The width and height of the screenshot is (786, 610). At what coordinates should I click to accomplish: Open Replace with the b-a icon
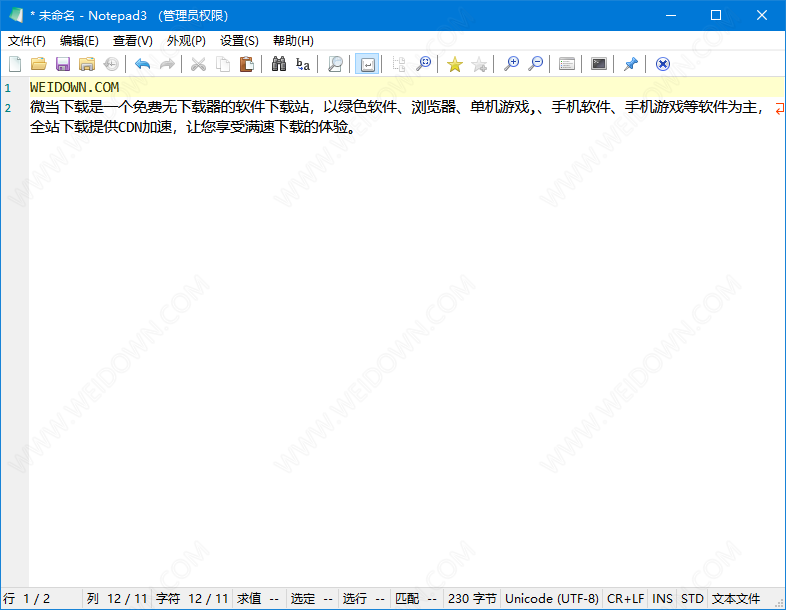303,64
